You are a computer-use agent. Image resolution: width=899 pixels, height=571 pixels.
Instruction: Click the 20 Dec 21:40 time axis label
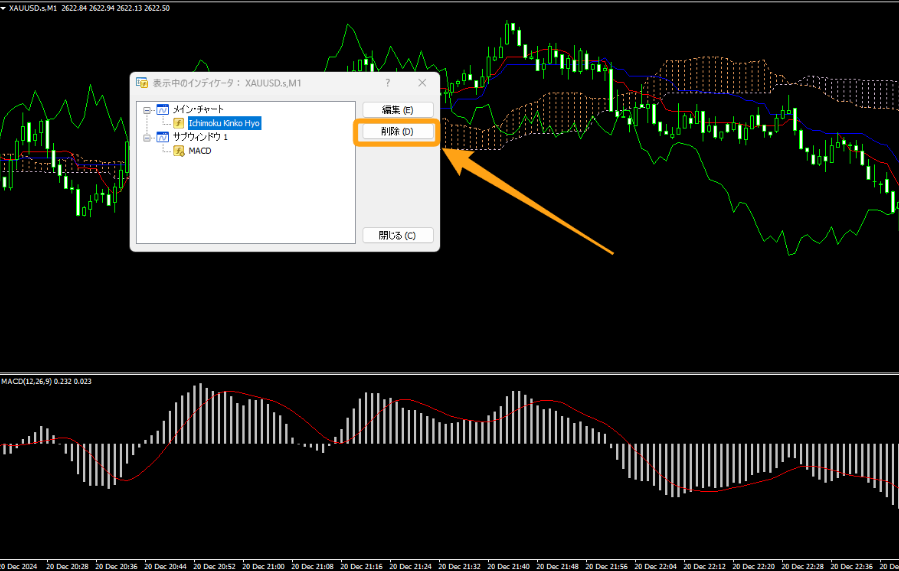coord(509,566)
